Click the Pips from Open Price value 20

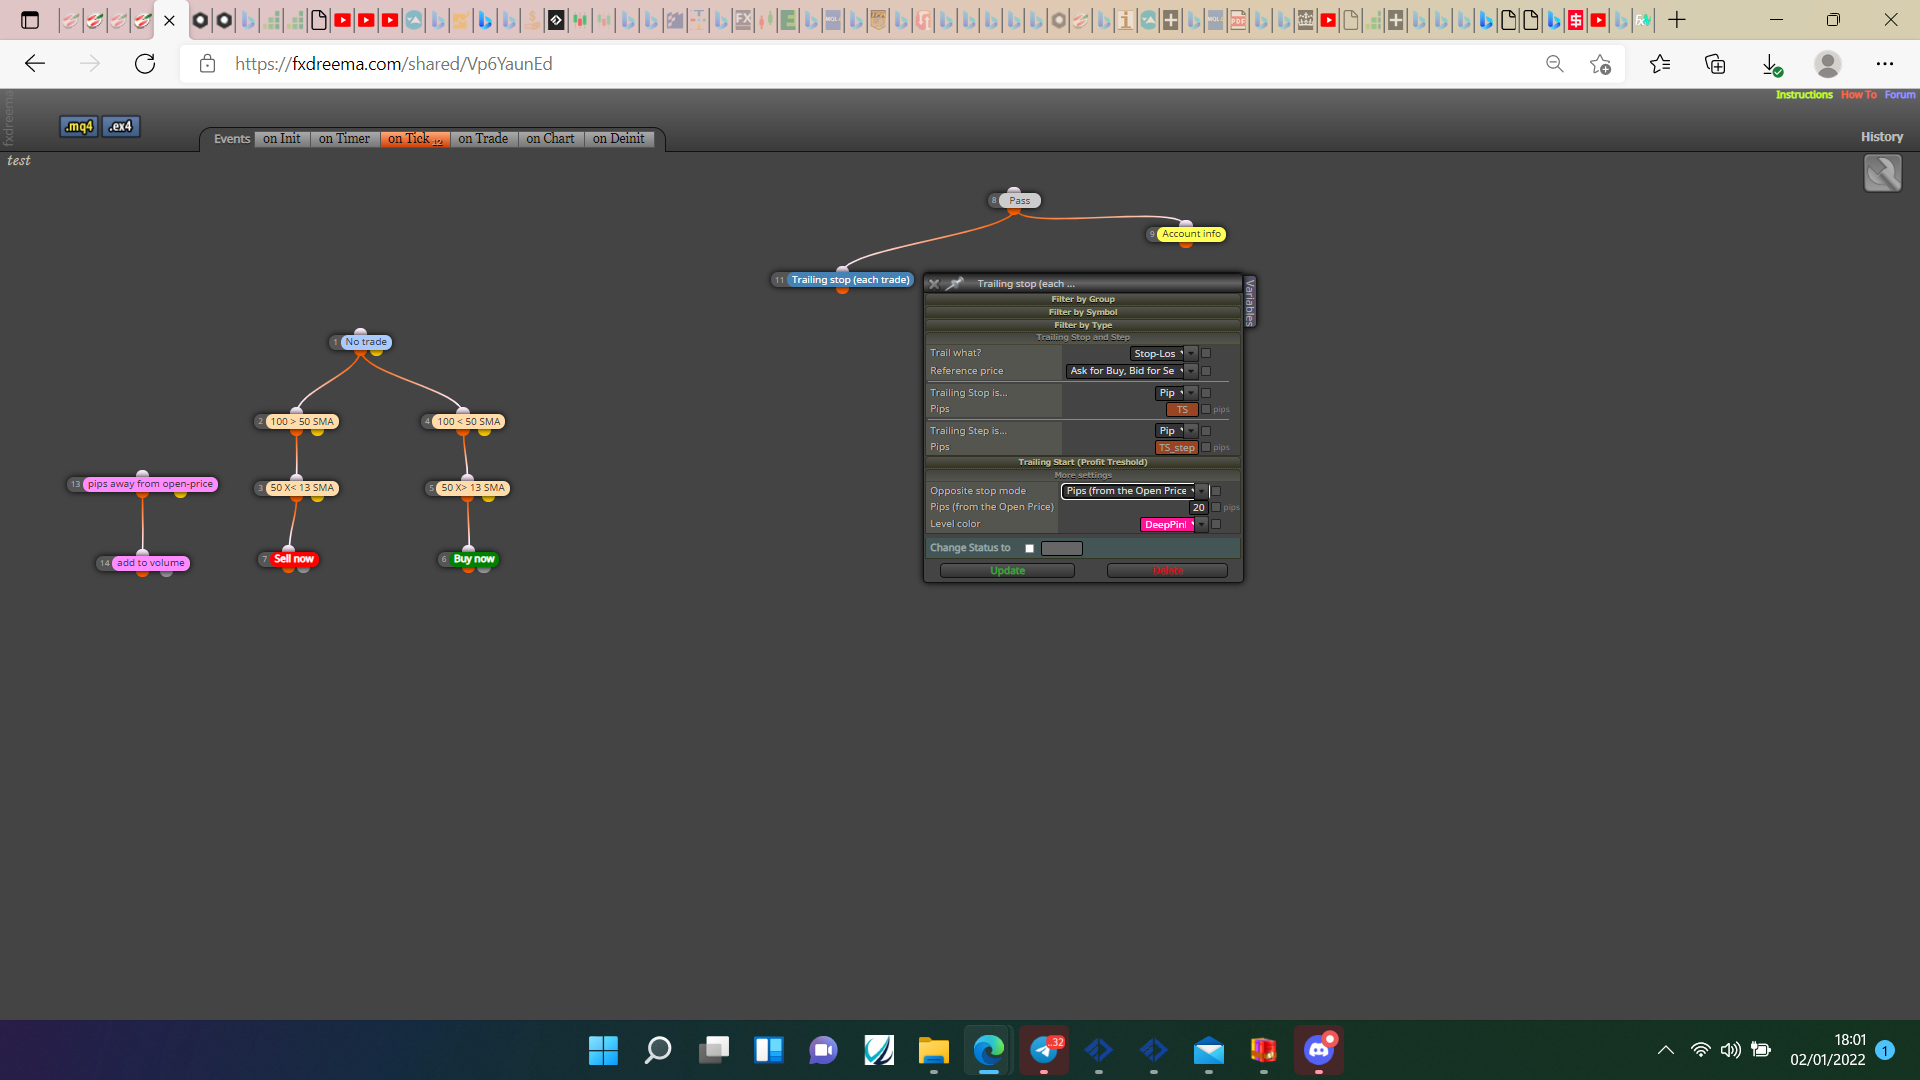coord(1198,508)
